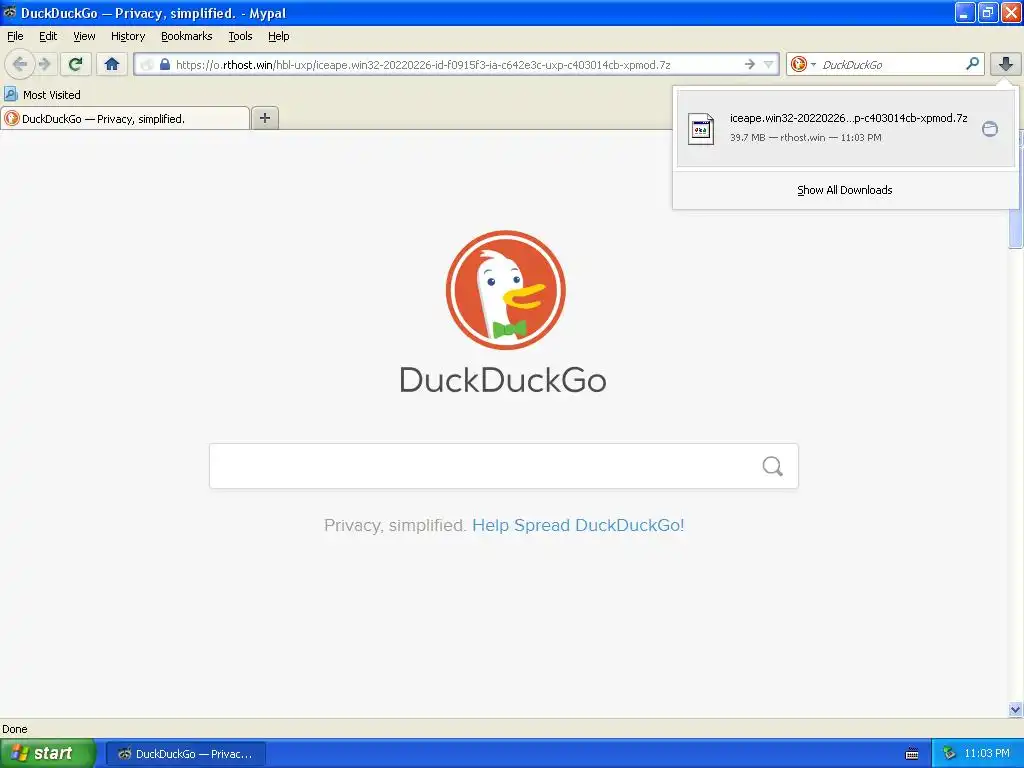This screenshot has height=768, width=1024.
Task: Click the keyboard icon in taskbar
Action: [912, 754]
